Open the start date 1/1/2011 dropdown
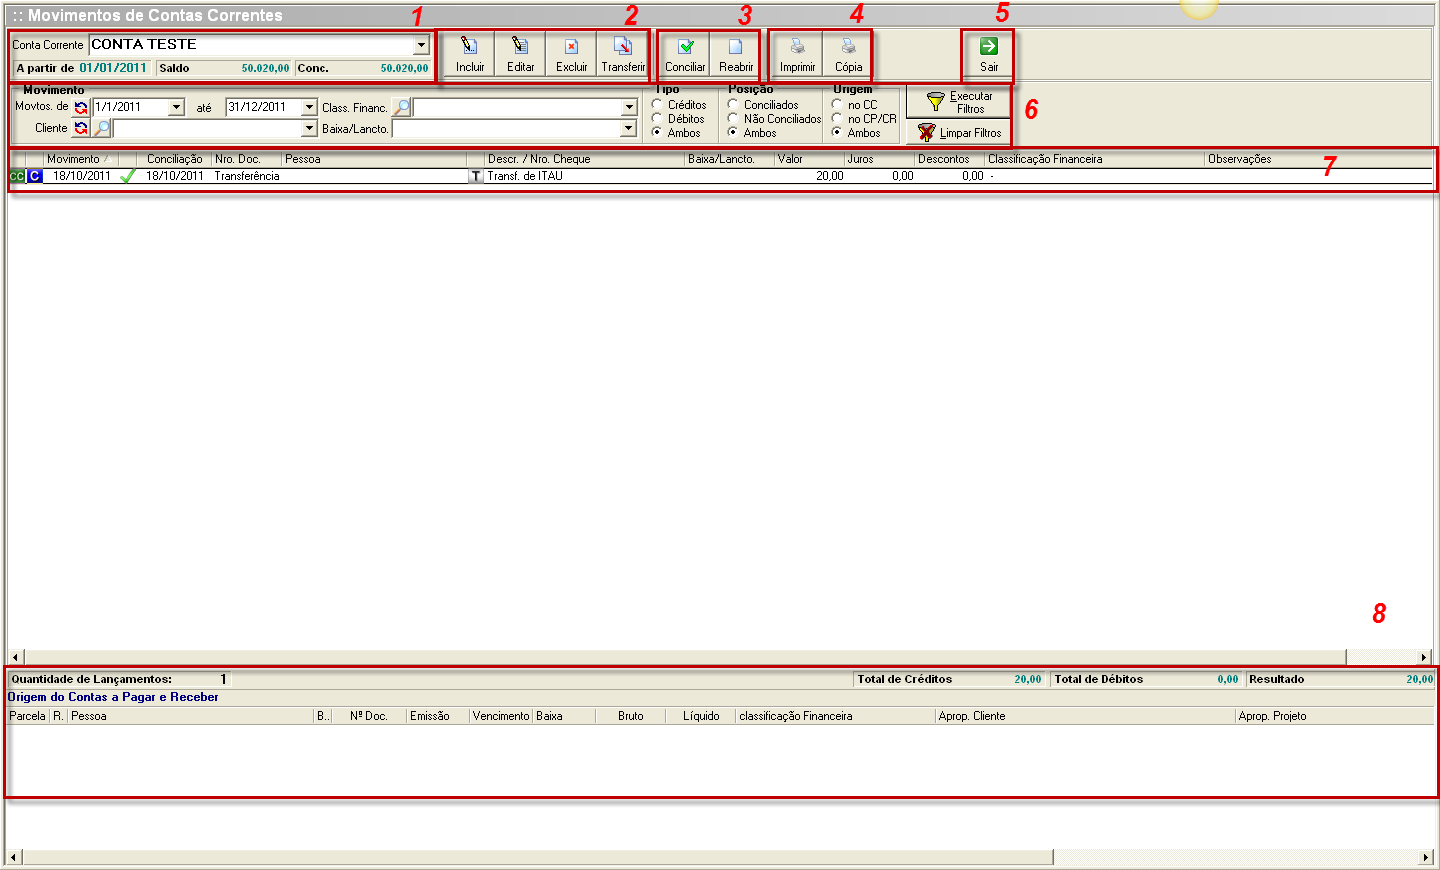The width and height of the screenshot is (1440, 870). click(177, 107)
